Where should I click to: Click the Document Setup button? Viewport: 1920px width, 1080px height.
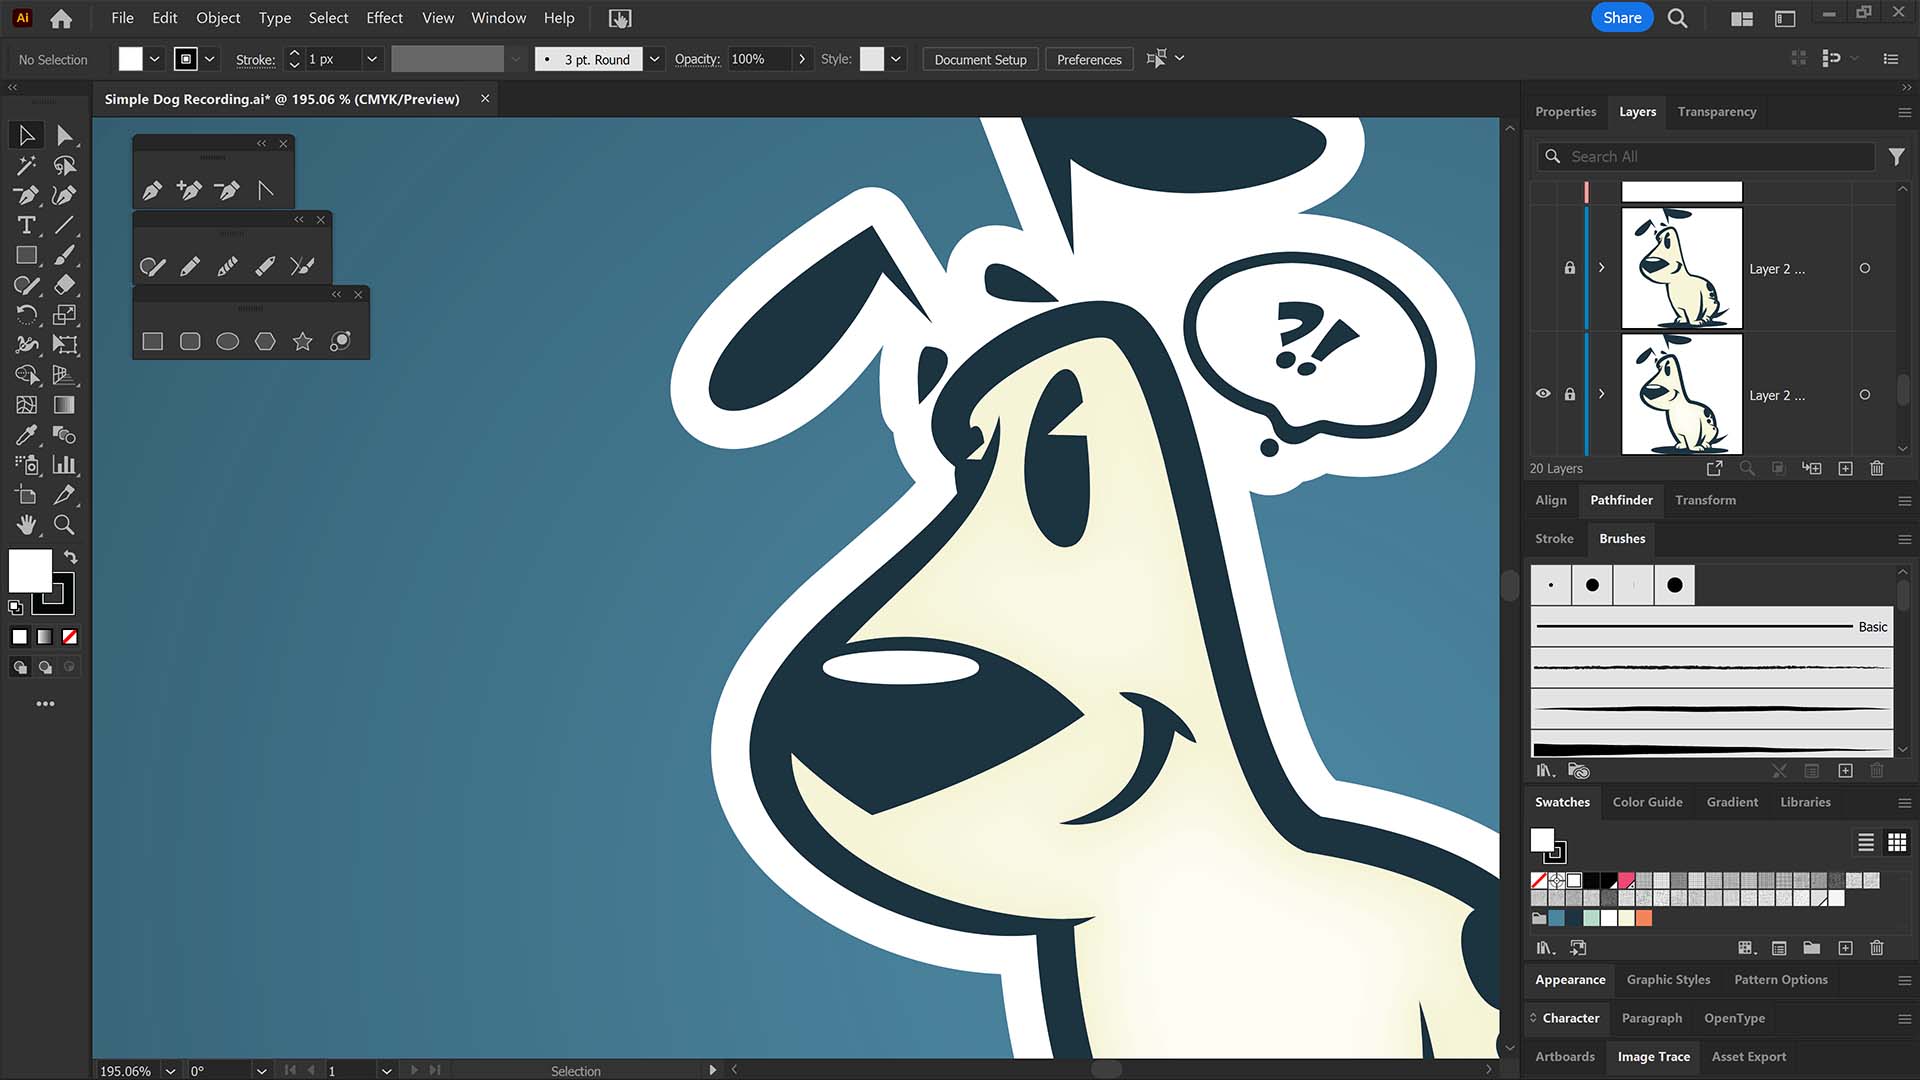(980, 59)
